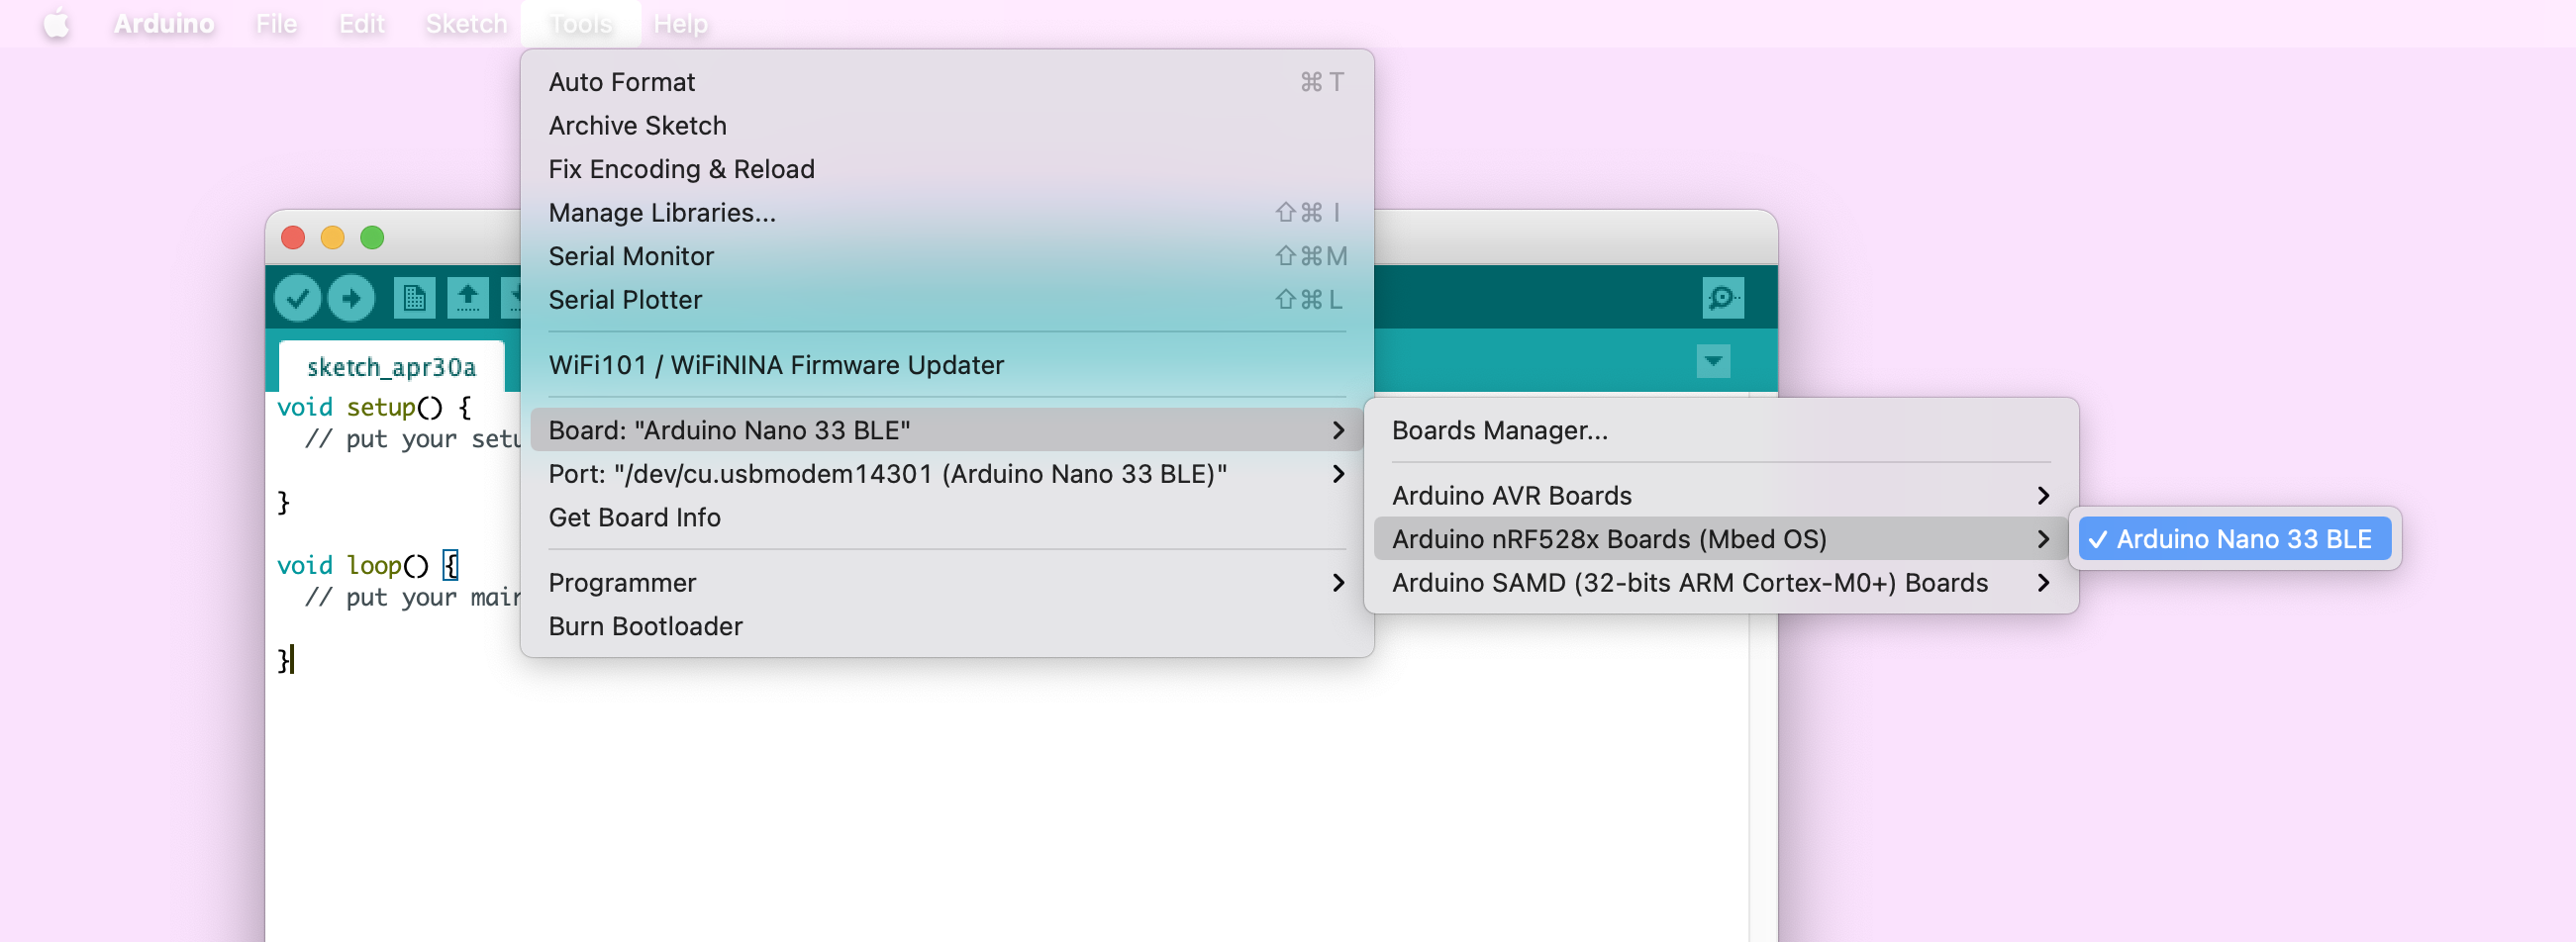Open a sketch with the up-arrow icon
Image resolution: width=2576 pixels, height=942 pixels.
click(x=468, y=298)
